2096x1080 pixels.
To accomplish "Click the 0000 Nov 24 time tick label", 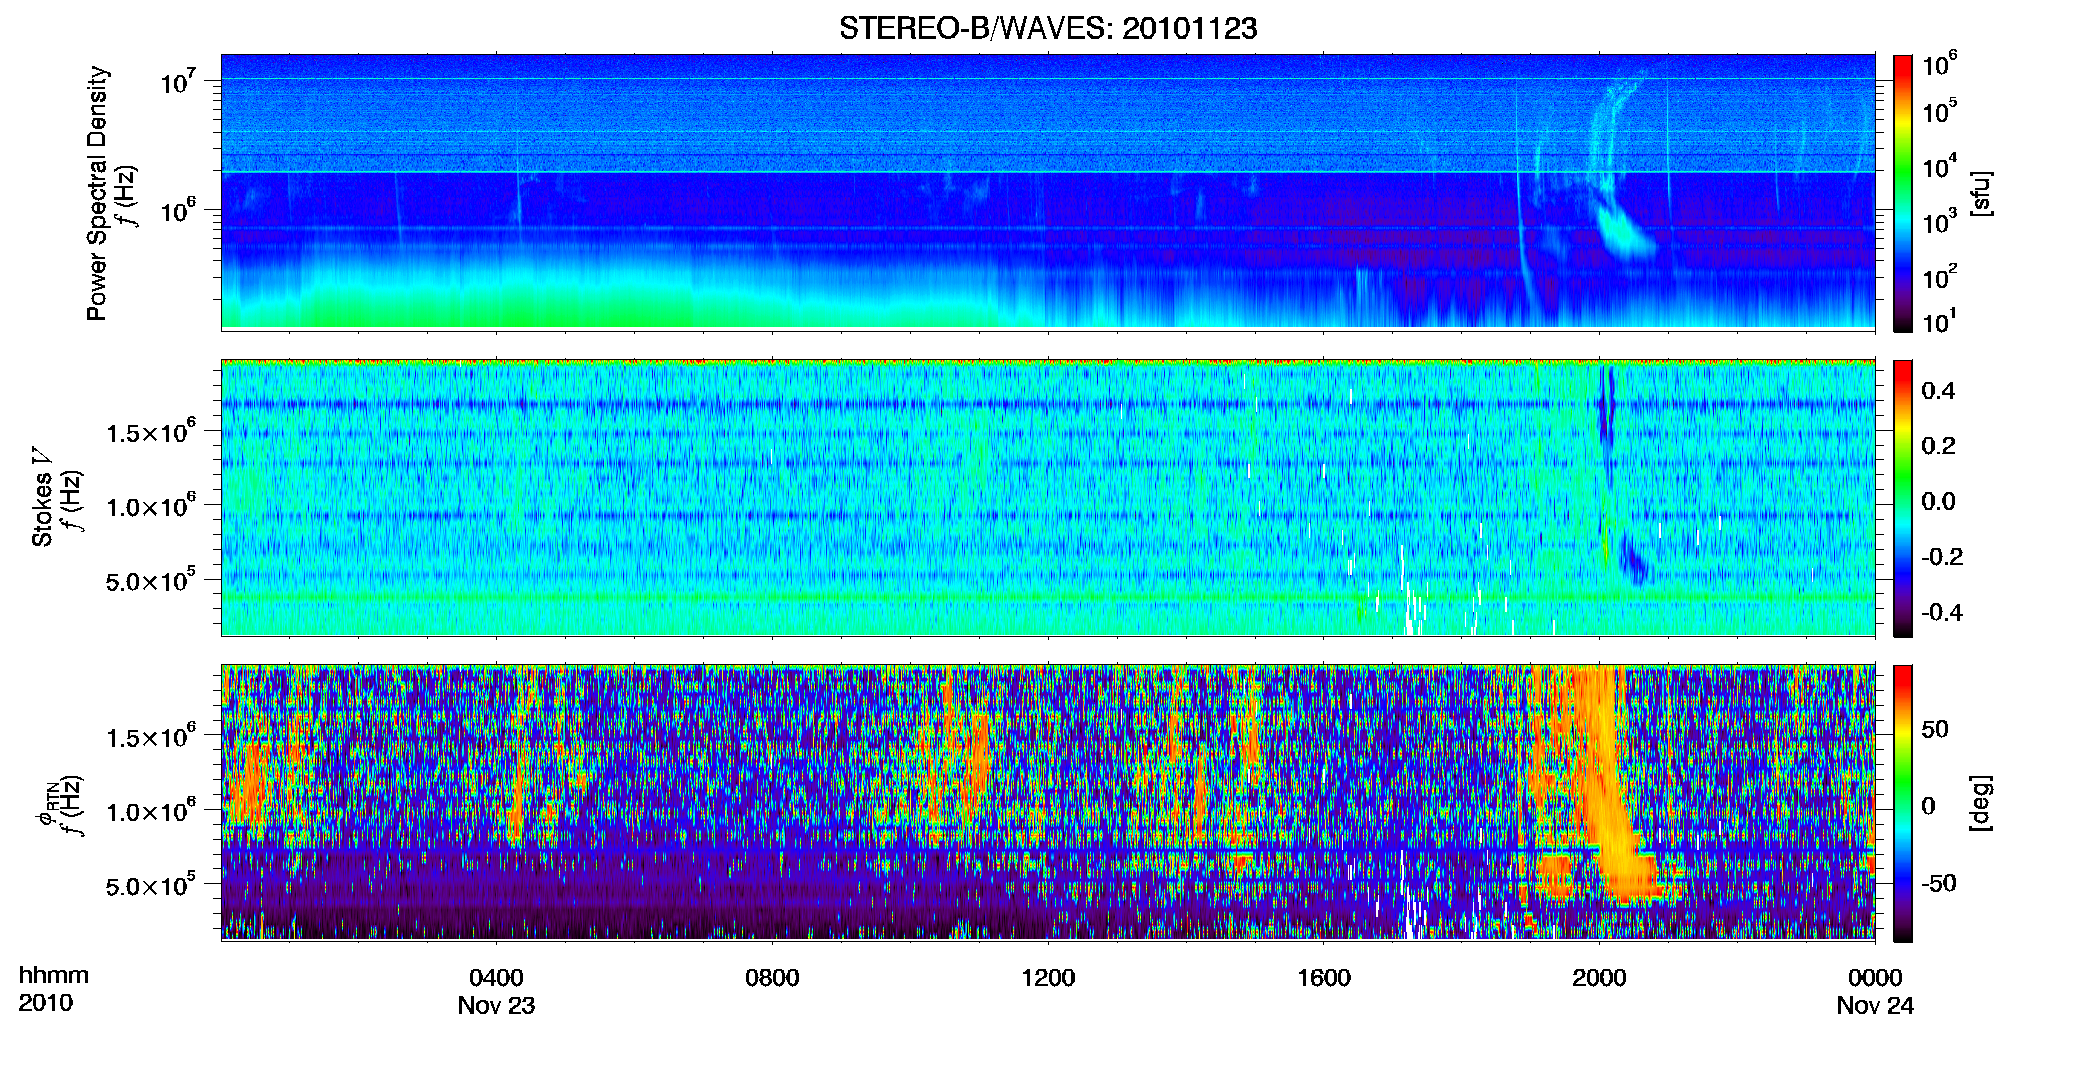I will click(x=1875, y=991).
